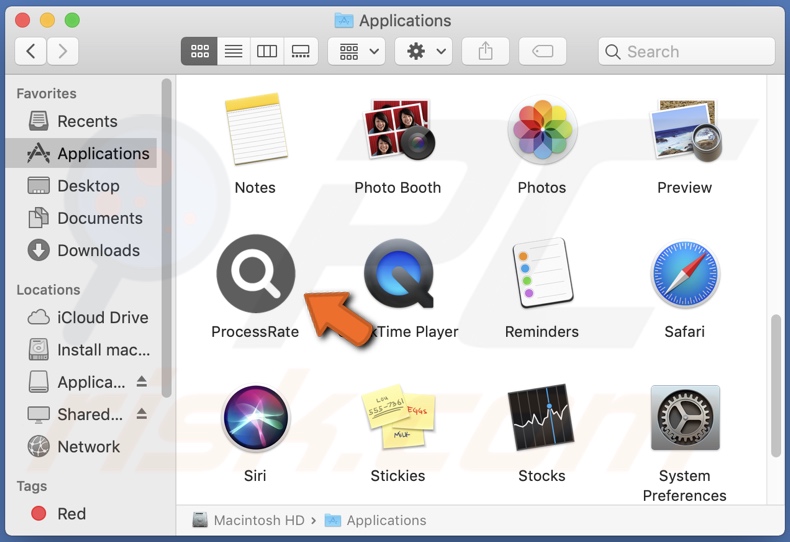Click the Reminders name label
This screenshot has width=790, height=542.
point(542,331)
